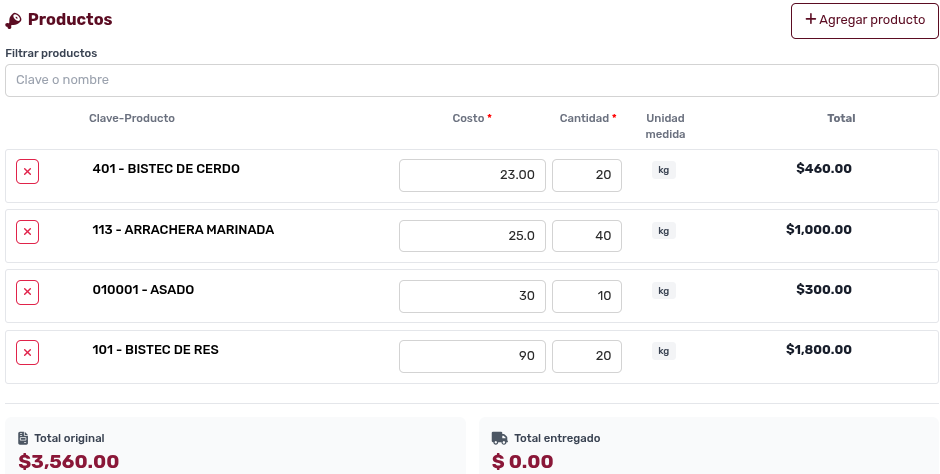Click the Cantidad column header
Image resolution: width=940 pixels, height=474 pixels.
[584, 118]
